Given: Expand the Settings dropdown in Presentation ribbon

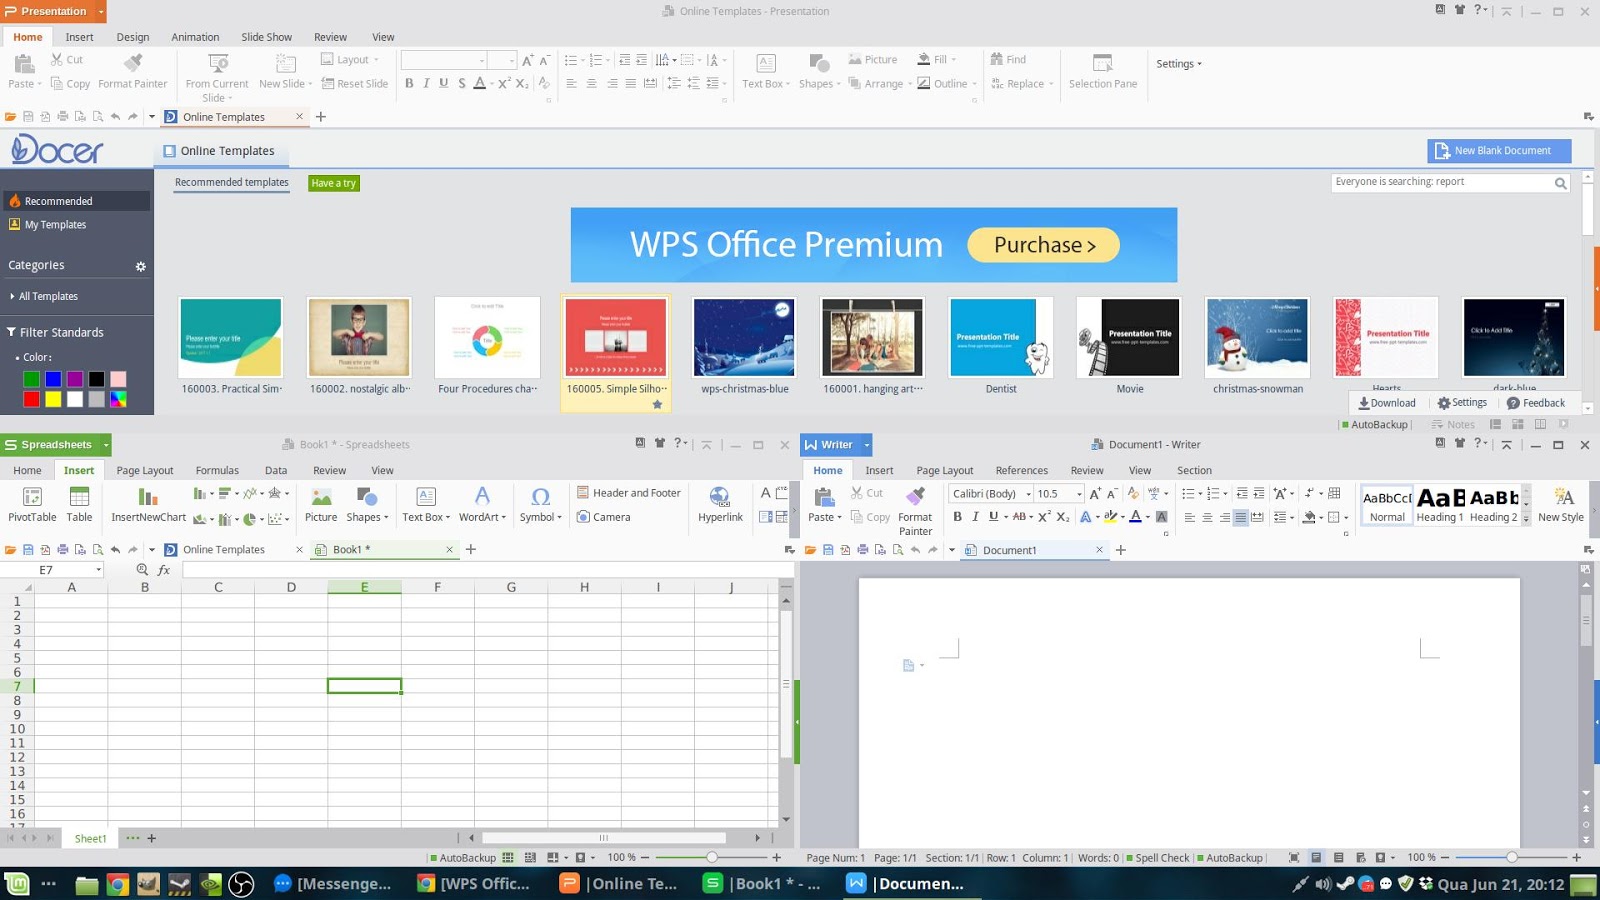Looking at the screenshot, I should coord(1179,64).
